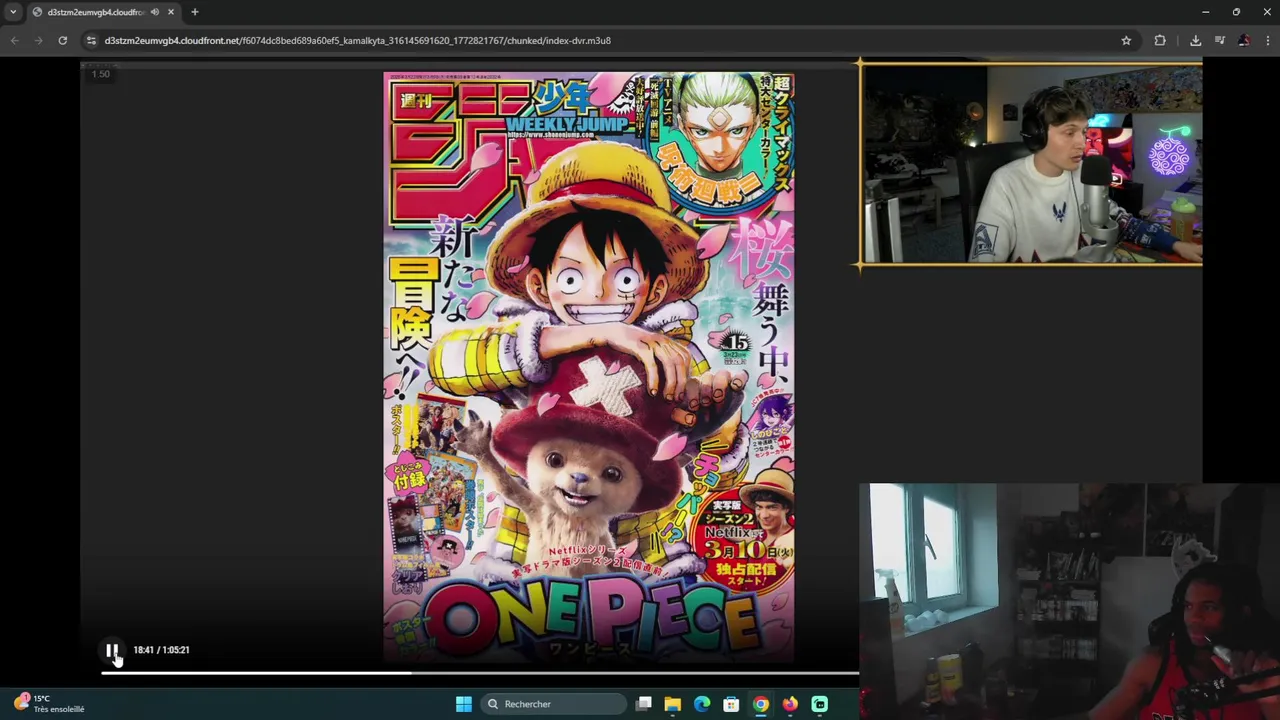Open a new tab with the plus button

click(195, 12)
